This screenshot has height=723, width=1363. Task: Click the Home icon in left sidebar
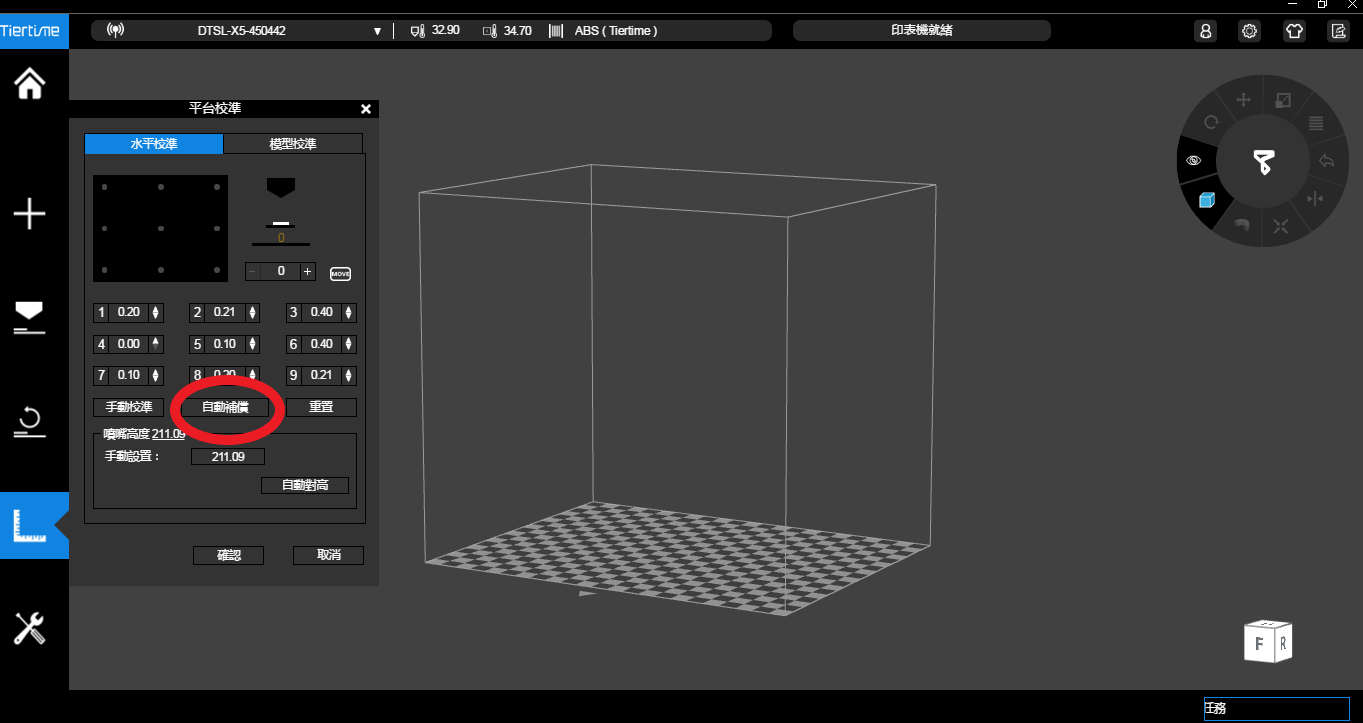pos(30,84)
